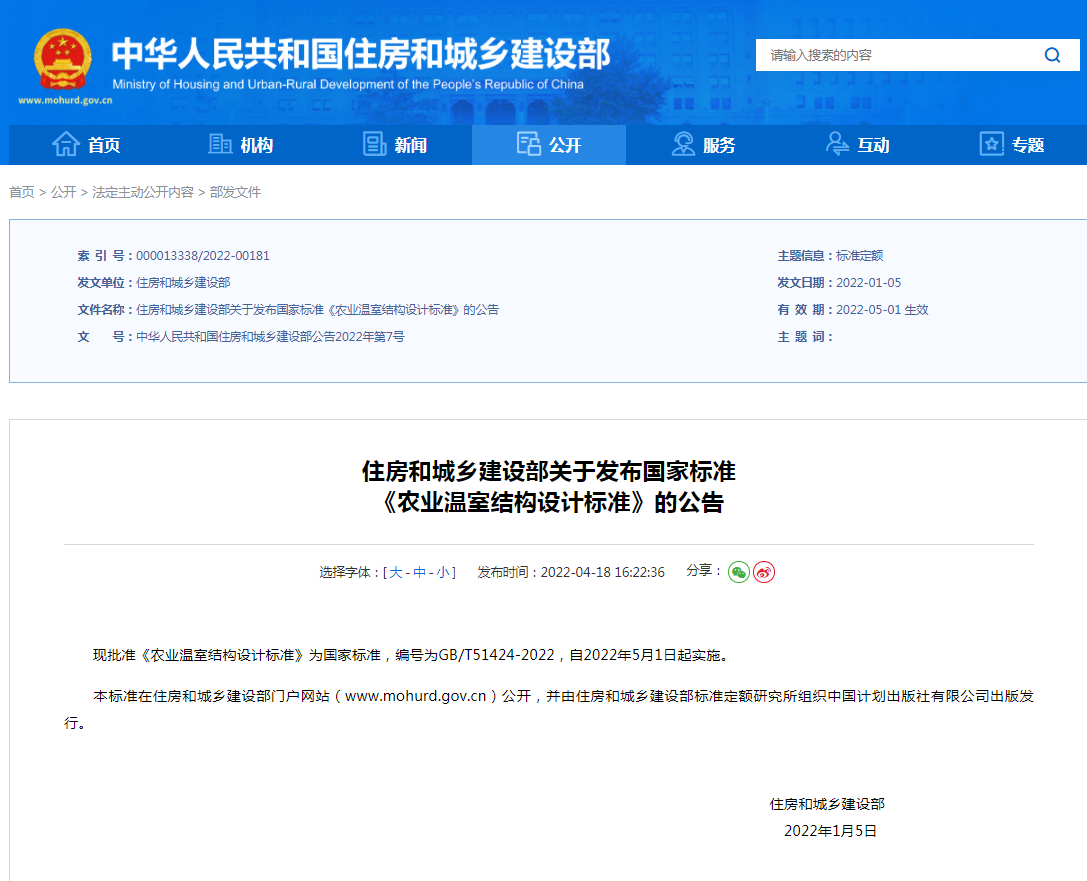The width and height of the screenshot is (1087, 882).
Task: Click the house icon for 首页
Action: [x=66, y=145]
